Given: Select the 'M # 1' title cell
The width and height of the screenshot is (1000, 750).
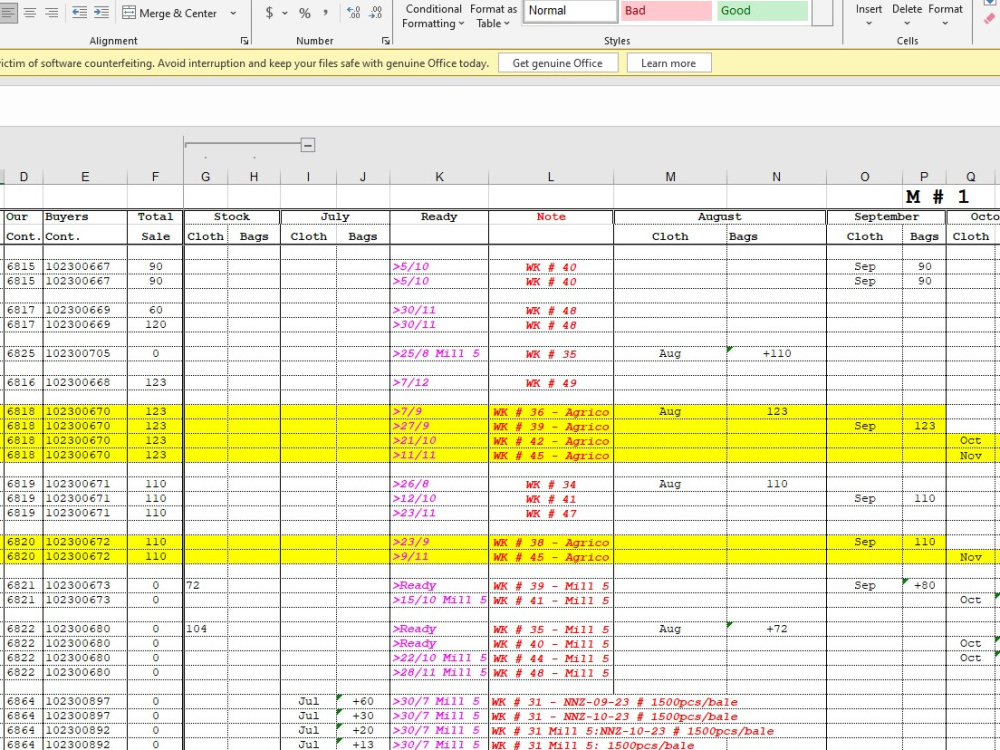Looking at the screenshot, I should click(938, 197).
